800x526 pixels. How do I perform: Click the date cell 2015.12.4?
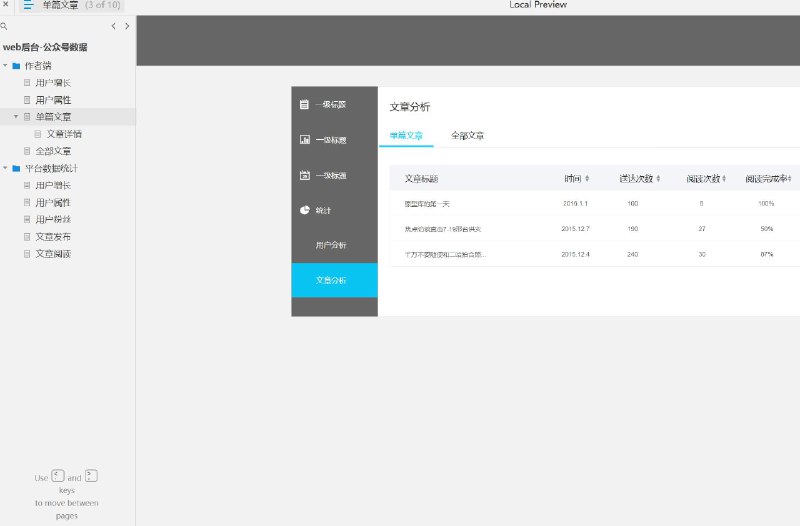coord(576,255)
